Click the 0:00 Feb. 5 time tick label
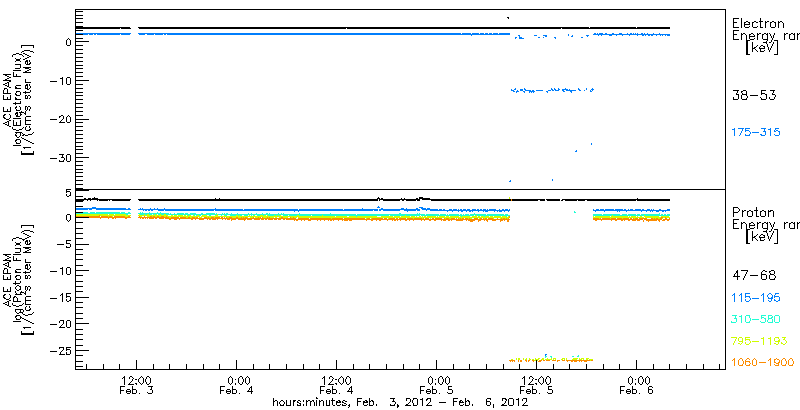 [436, 386]
